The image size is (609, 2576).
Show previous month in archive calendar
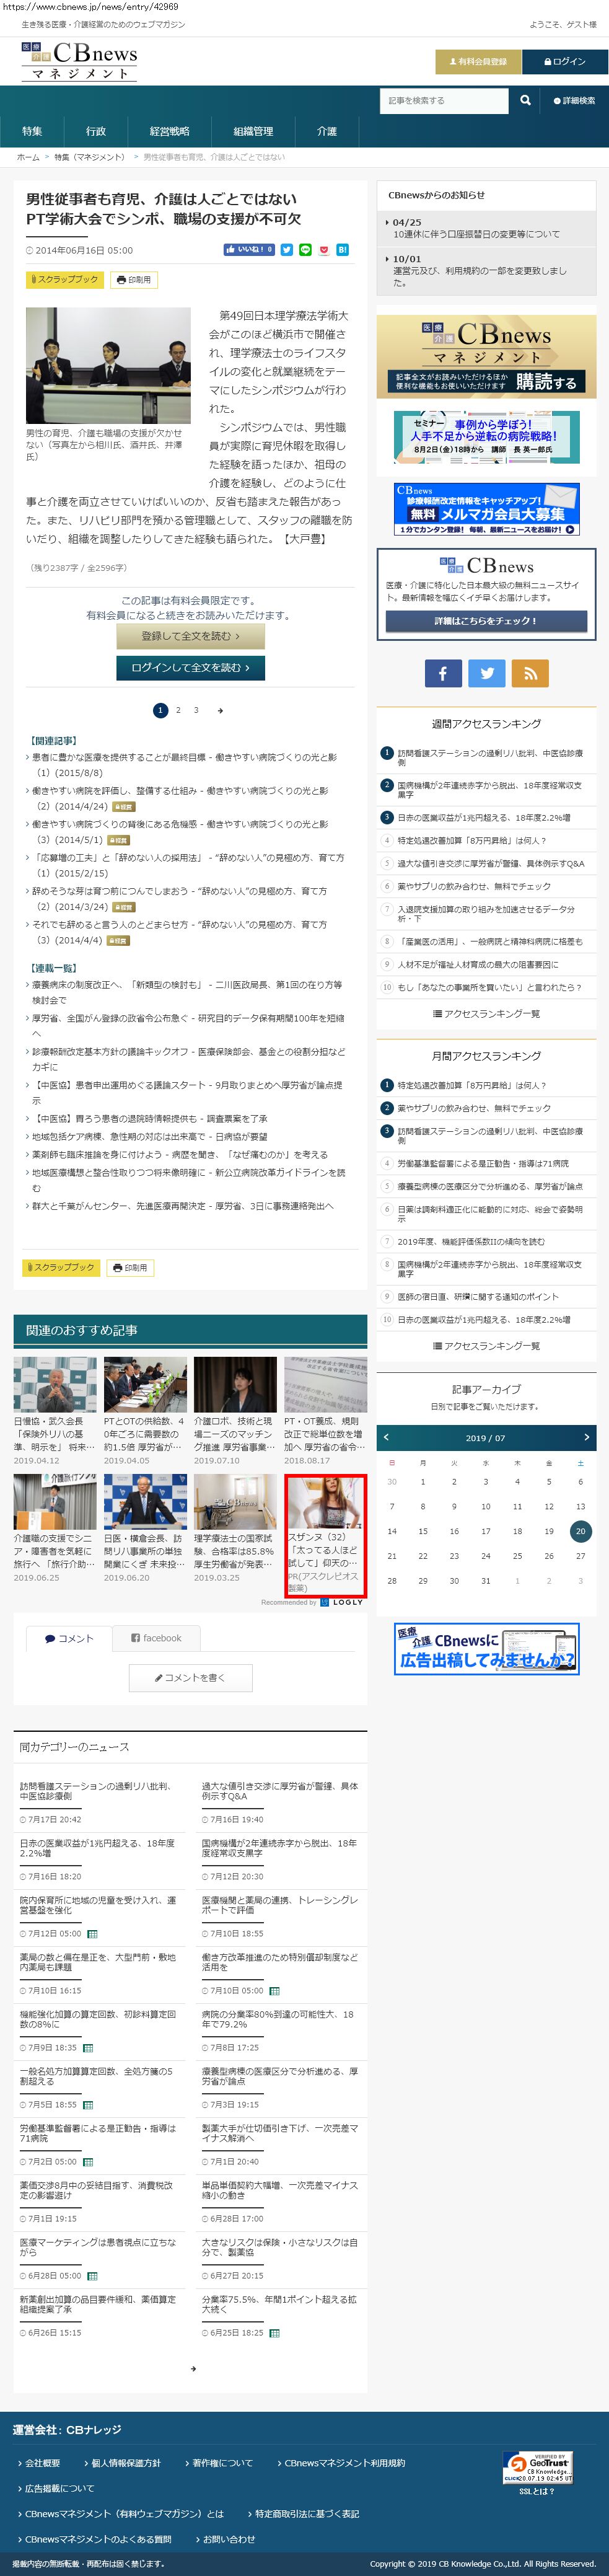[387, 1437]
